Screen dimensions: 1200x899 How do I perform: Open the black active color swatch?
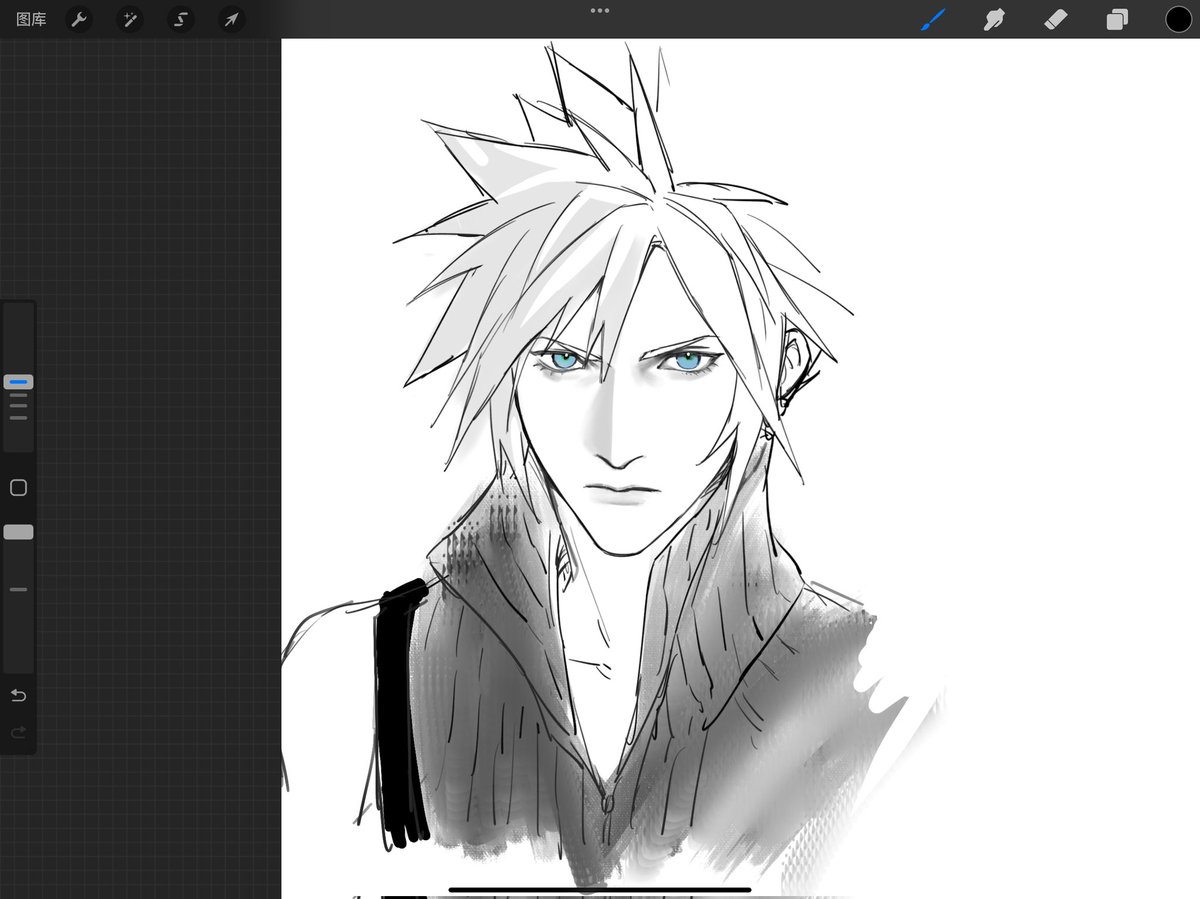tap(1178, 19)
